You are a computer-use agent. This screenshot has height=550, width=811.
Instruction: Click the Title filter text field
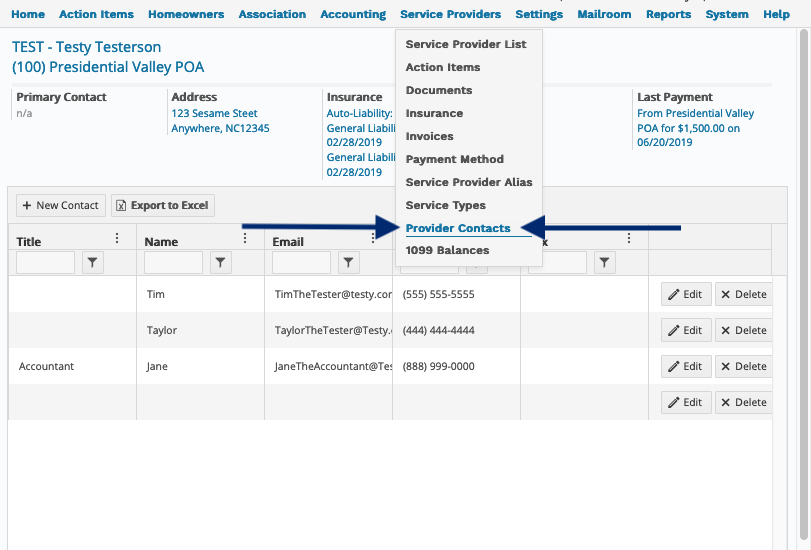pos(46,263)
